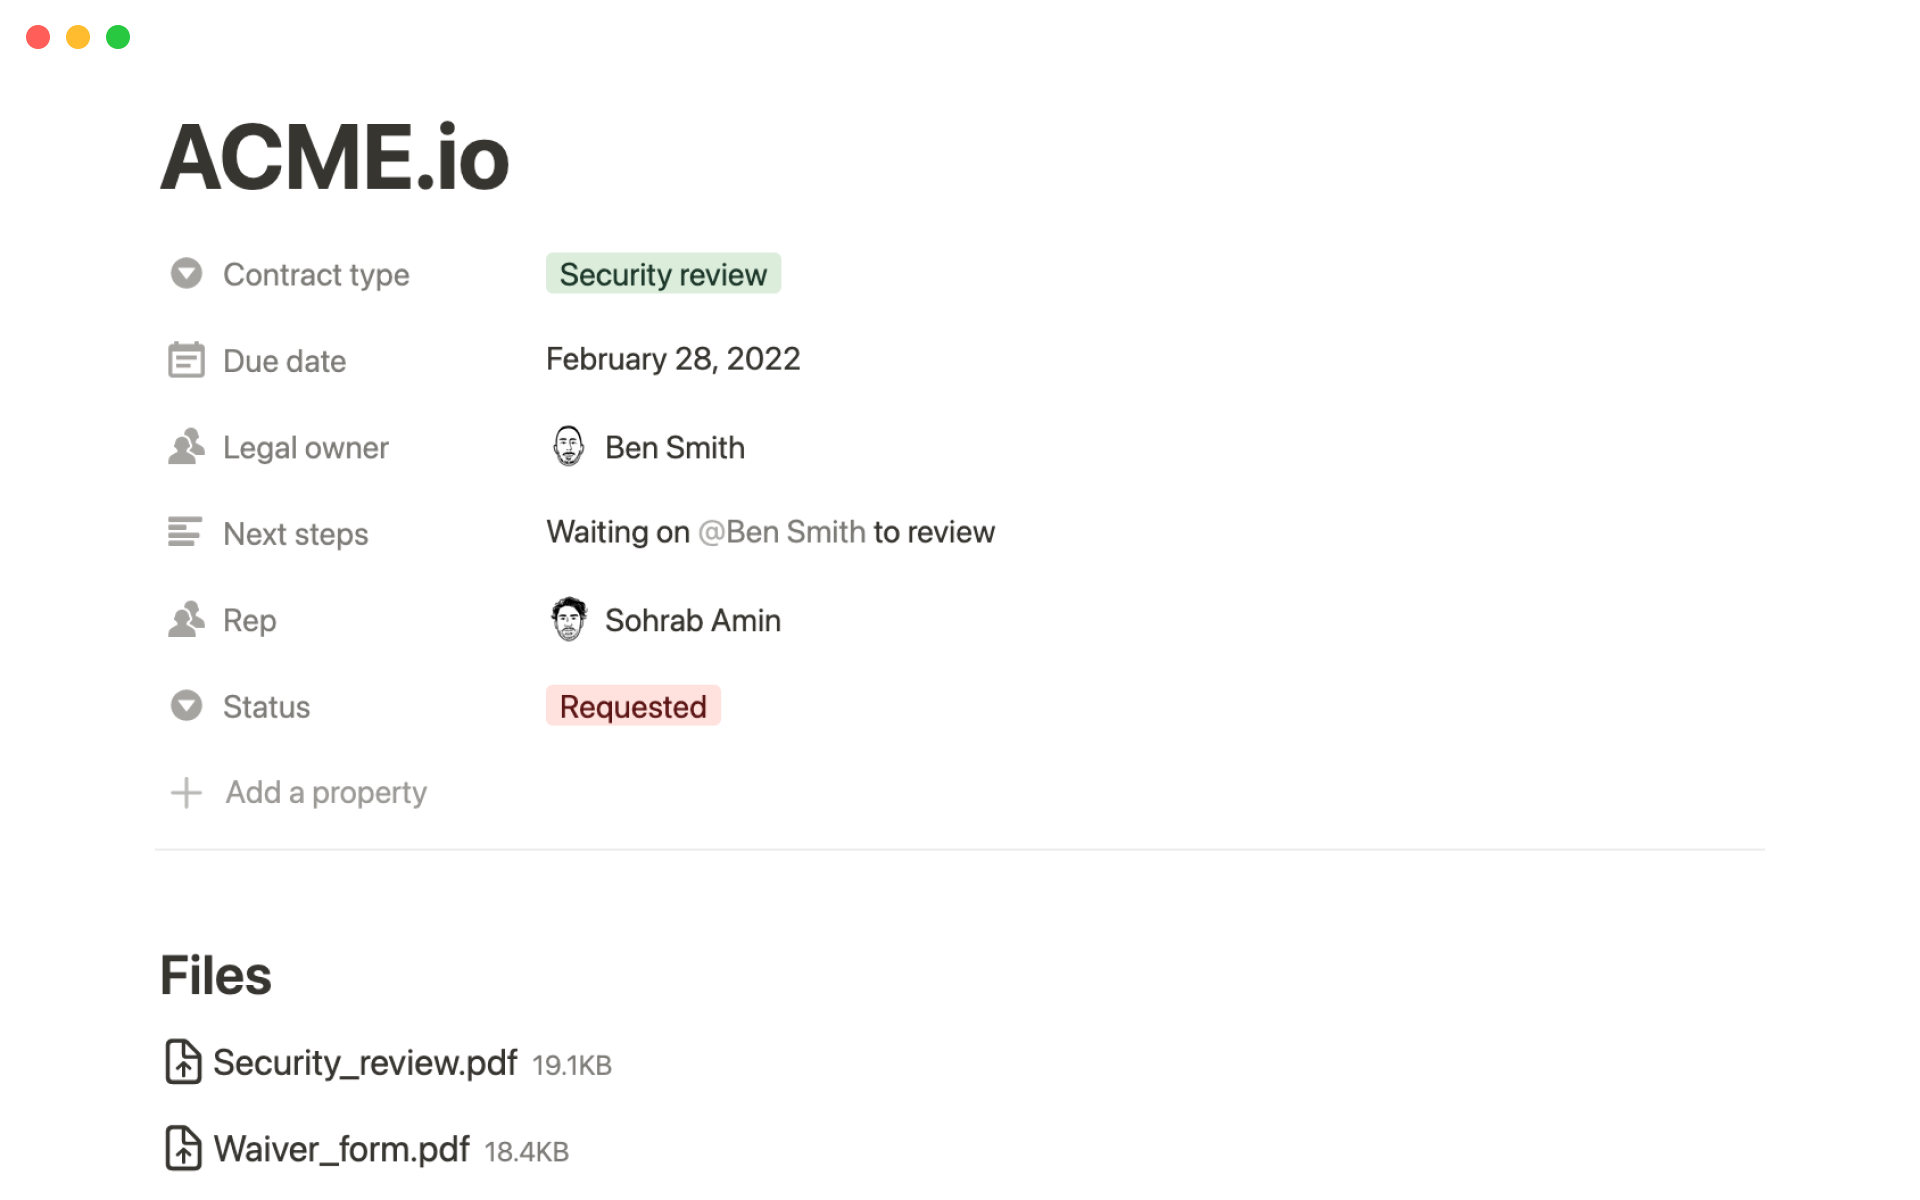This screenshot has width=1920, height=1200.
Task: Click the Waiver_form.pdf file icon
Action: click(x=183, y=1148)
